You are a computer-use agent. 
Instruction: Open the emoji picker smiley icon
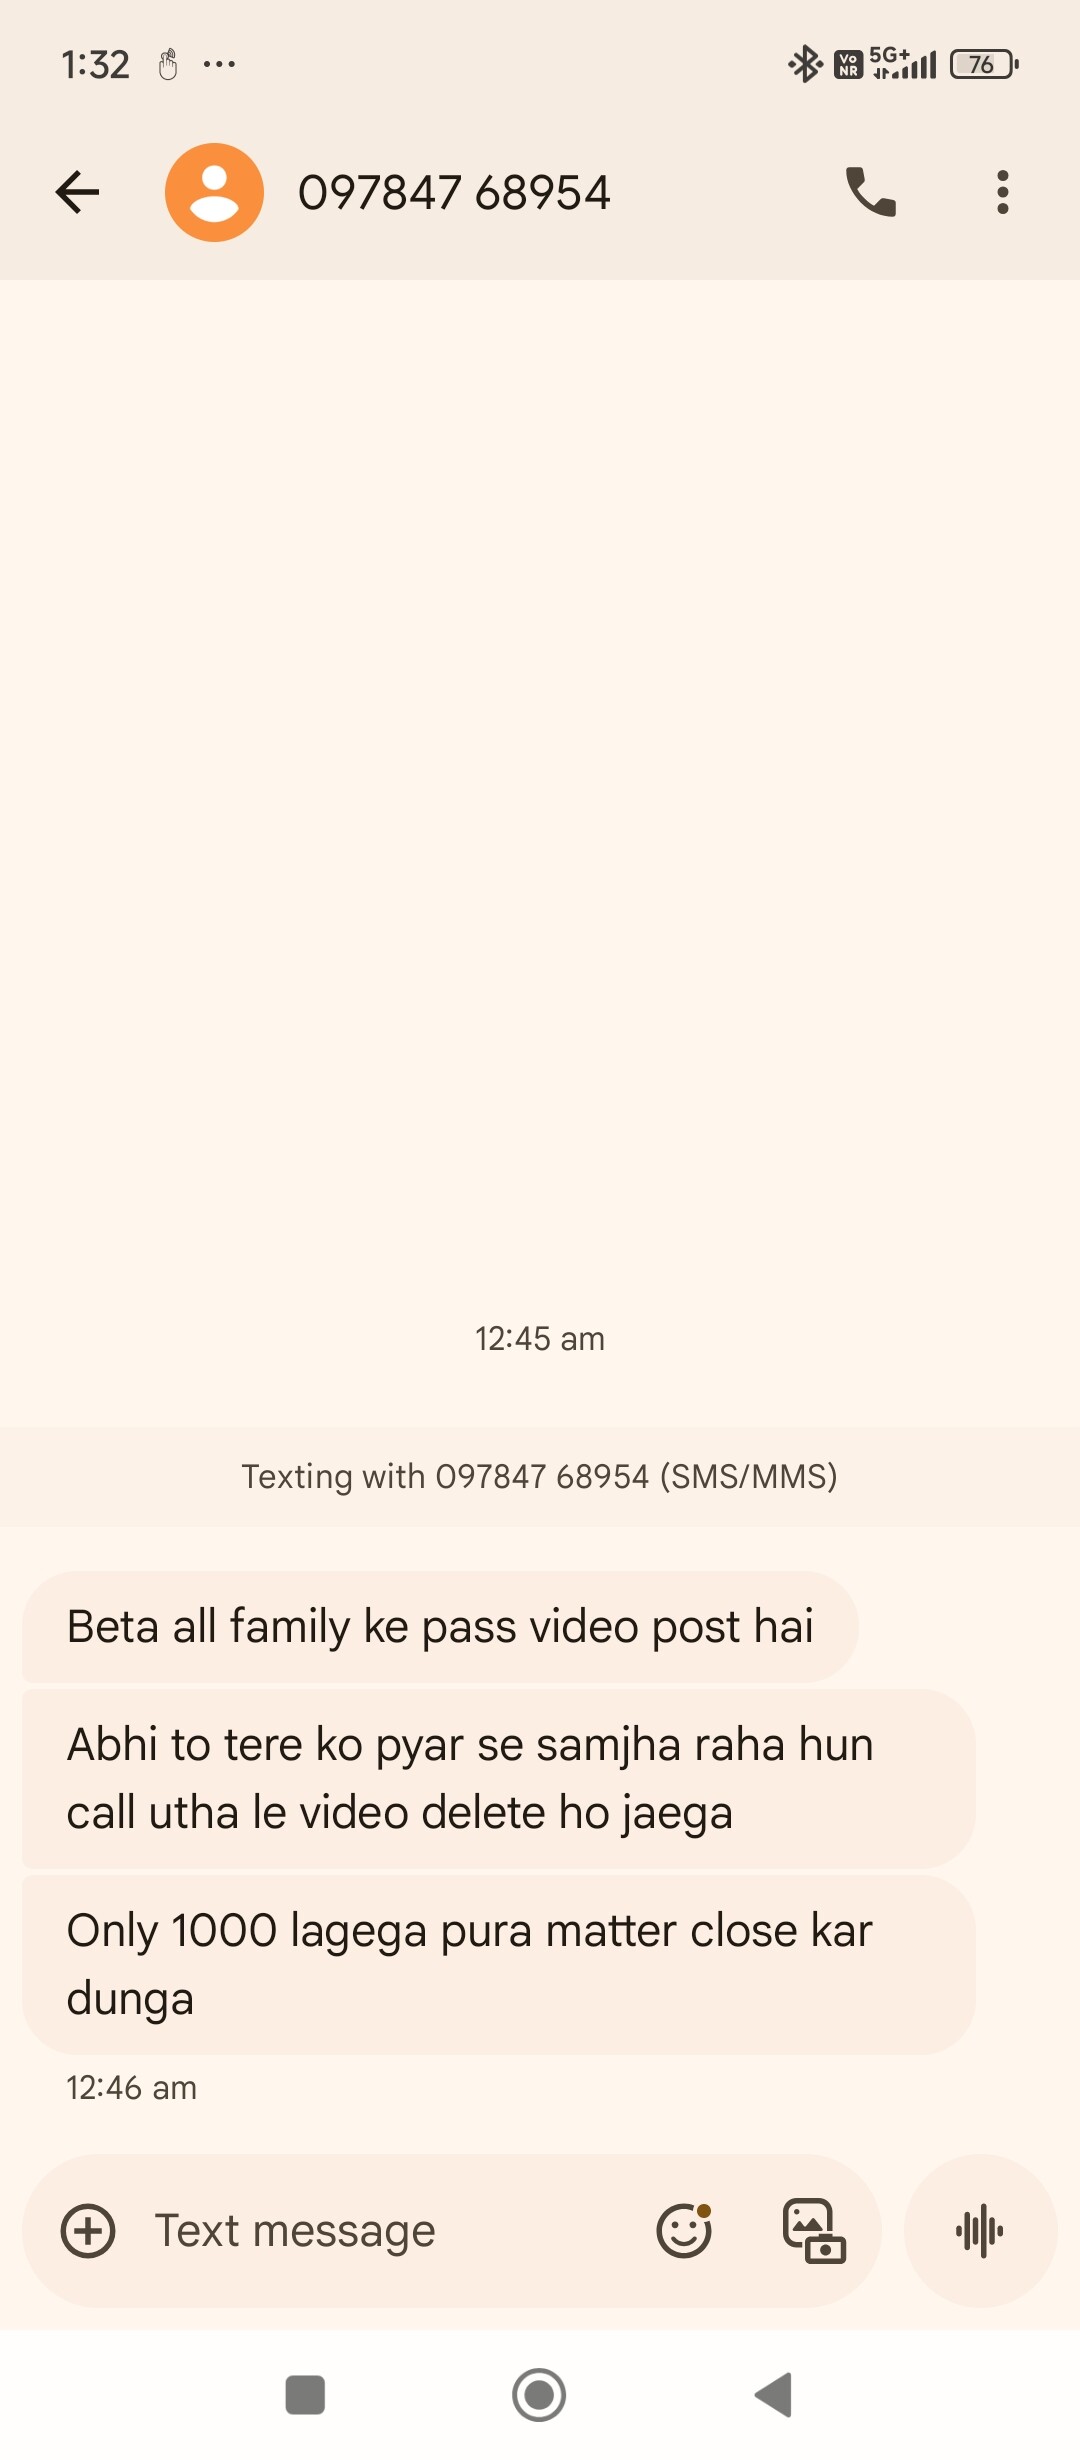click(x=684, y=2231)
